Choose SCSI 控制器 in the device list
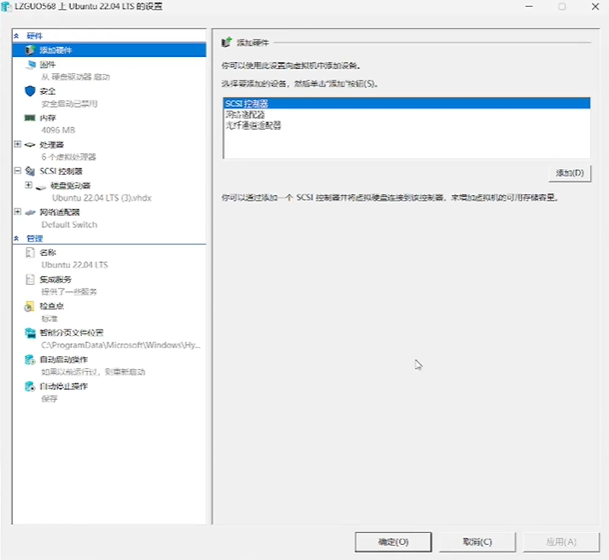Screen dimensions: 609x560 tap(407, 103)
